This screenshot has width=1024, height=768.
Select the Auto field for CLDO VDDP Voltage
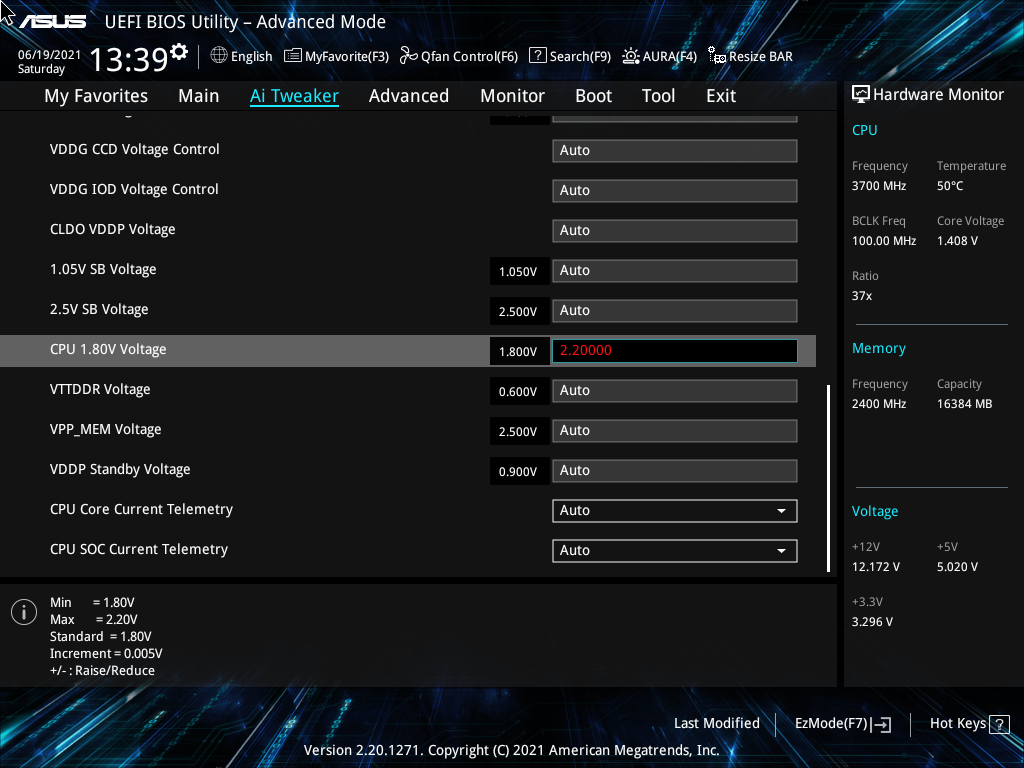pyautogui.click(x=674, y=230)
